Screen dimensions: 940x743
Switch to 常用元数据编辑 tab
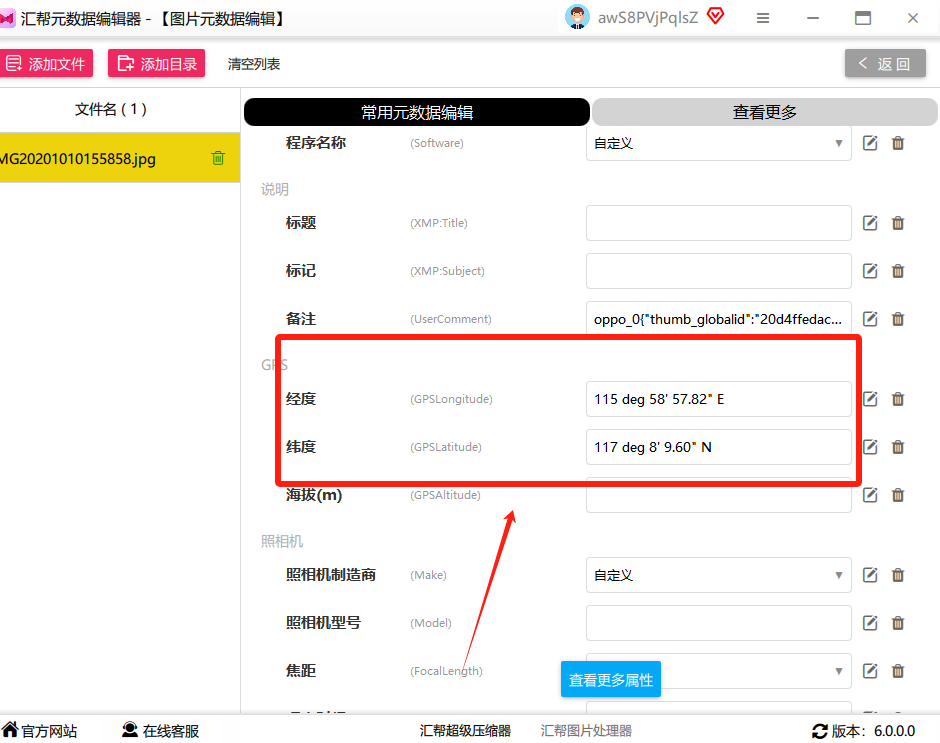tap(417, 112)
